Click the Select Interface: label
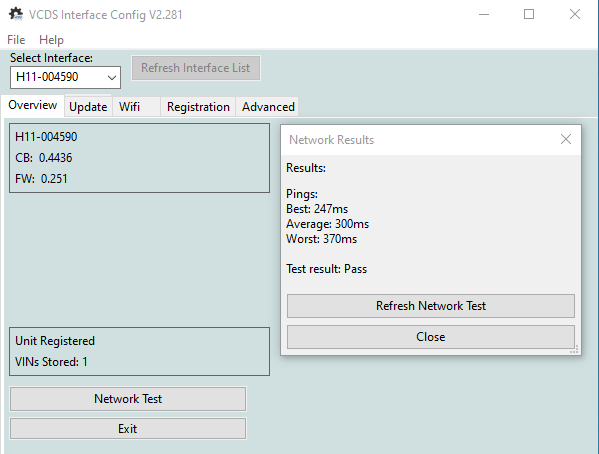This screenshot has height=454, width=599. (51, 58)
